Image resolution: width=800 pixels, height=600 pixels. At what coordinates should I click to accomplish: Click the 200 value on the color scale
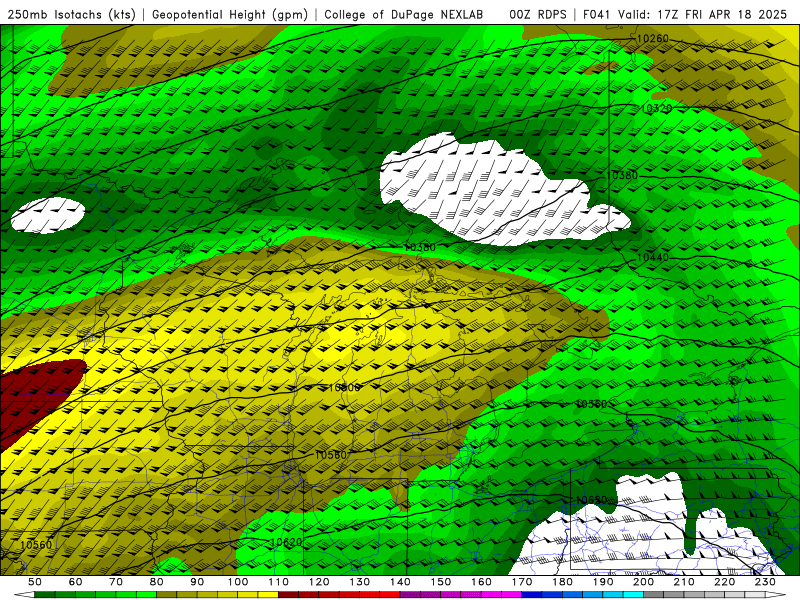[x=644, y=582]
